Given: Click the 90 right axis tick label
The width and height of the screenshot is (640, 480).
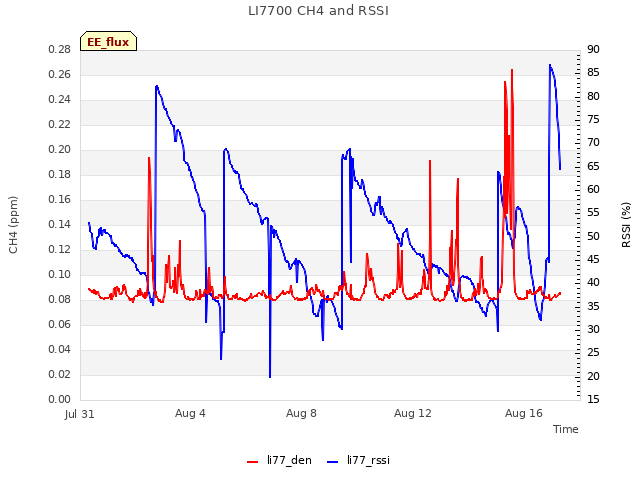Looking at the screenshot, I should [x=593, y=49].
